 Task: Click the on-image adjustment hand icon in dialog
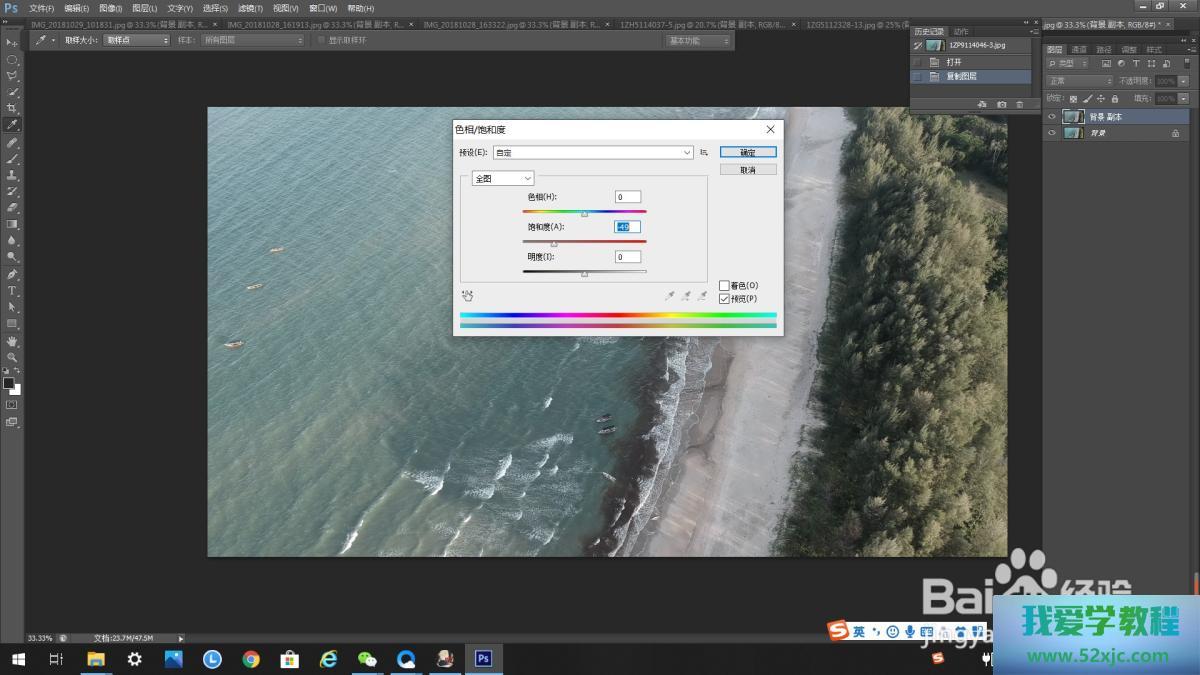tap(467, 296)
